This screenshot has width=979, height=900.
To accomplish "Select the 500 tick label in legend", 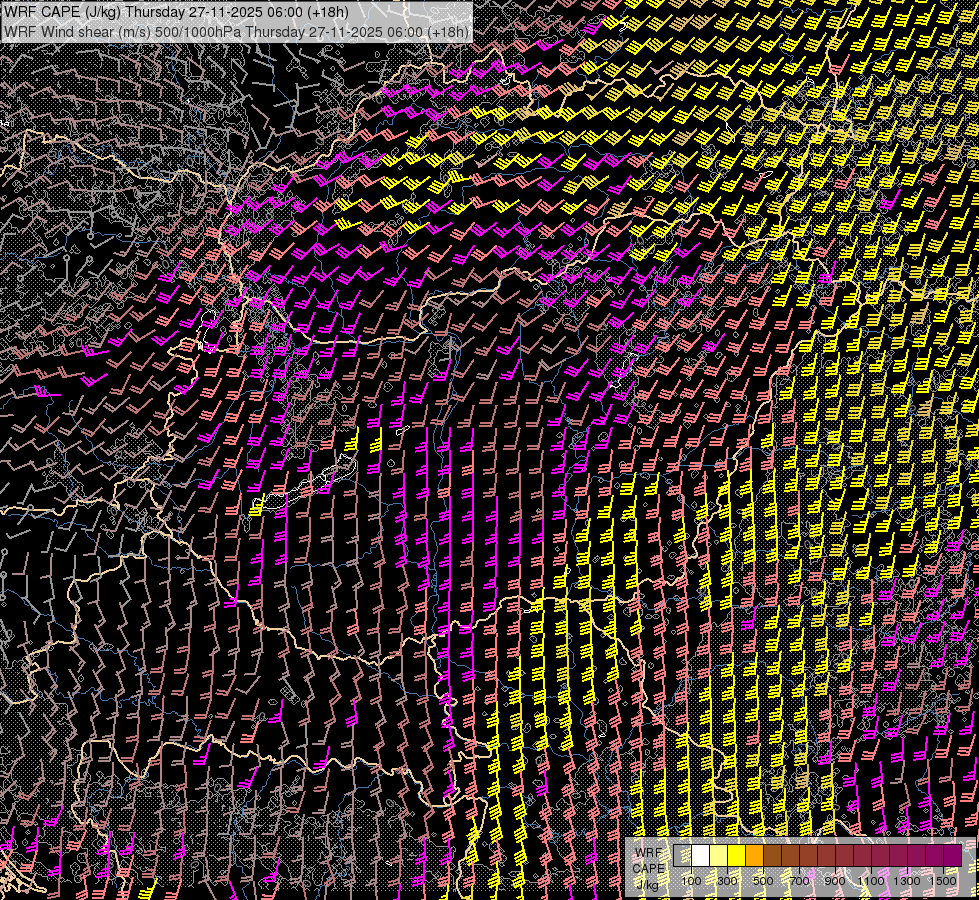I will tap(764, 880).
